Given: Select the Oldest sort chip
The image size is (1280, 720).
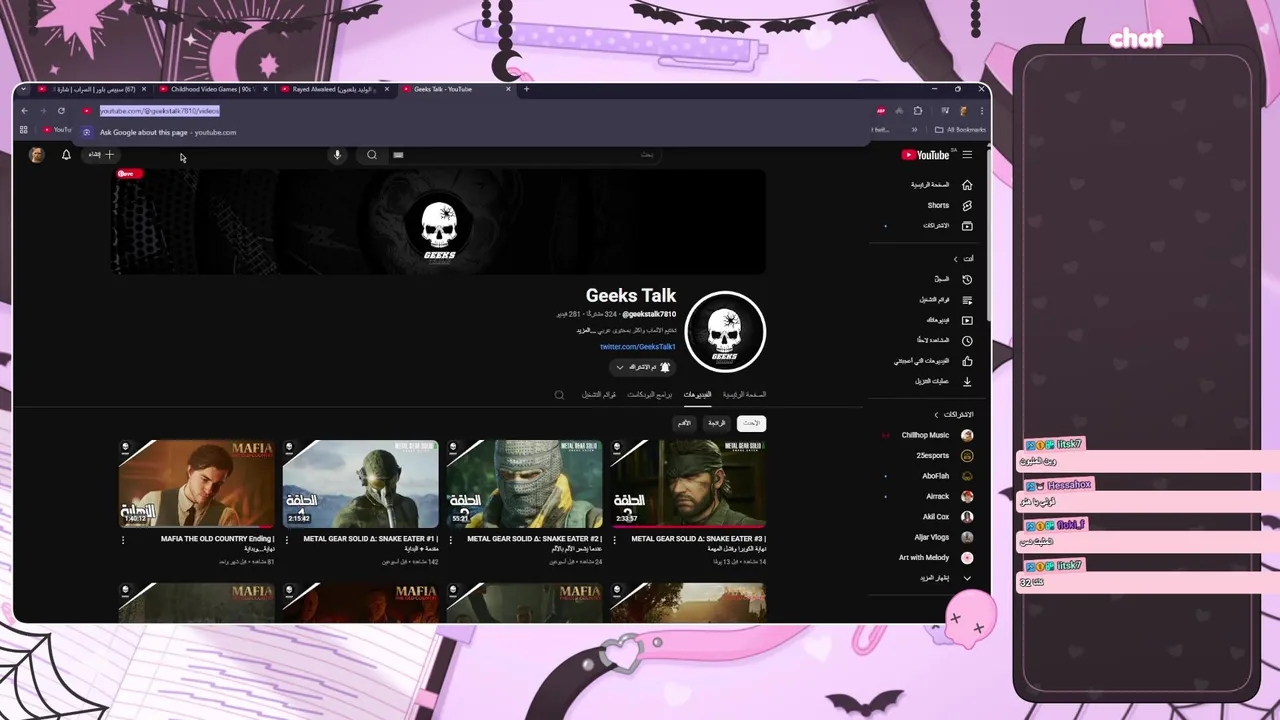Looking at the screenshot, I should 684,423.
